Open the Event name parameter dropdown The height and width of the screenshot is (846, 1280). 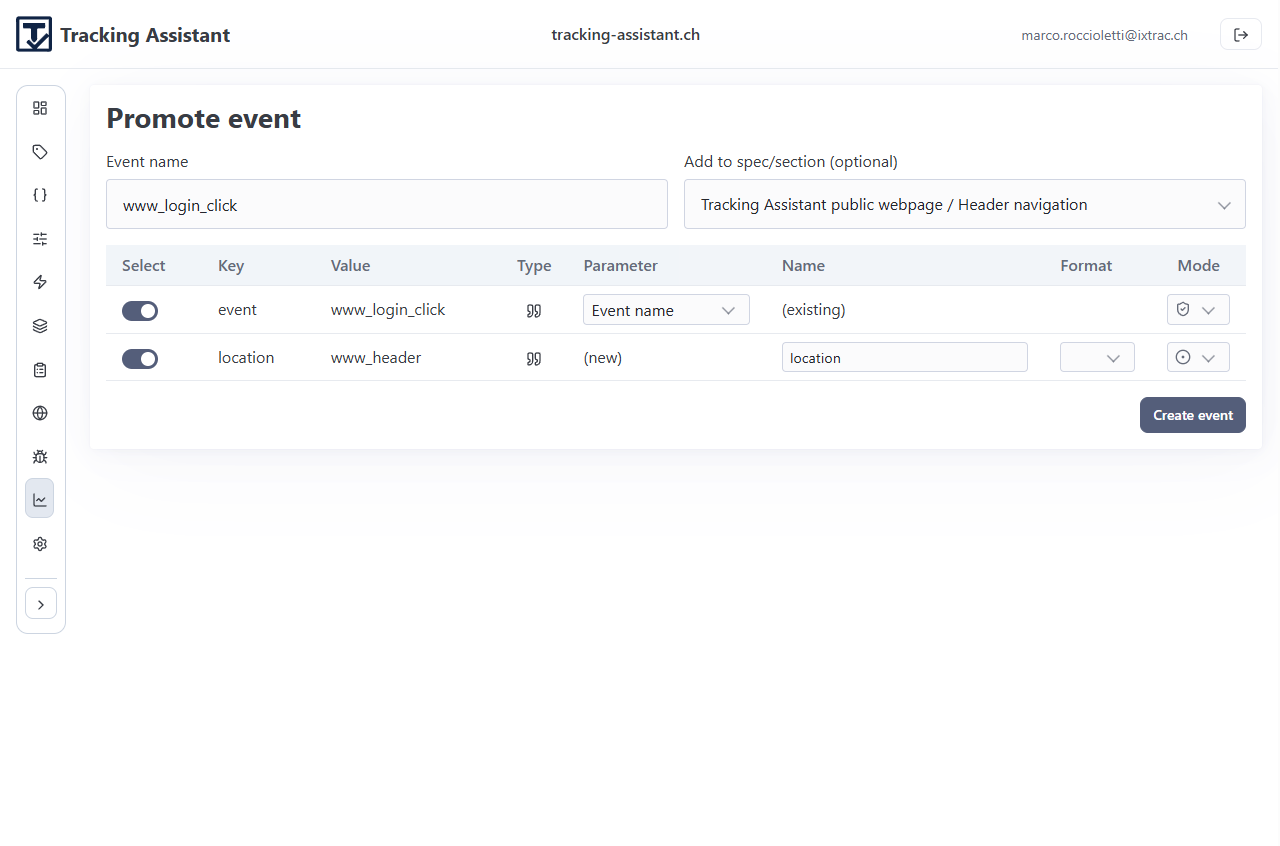[666, 310]
